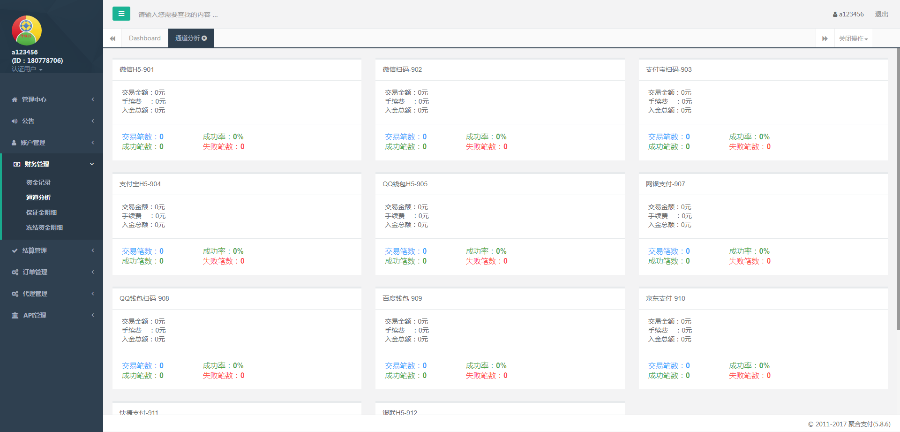Click the bank icon beside API管理

coord(14,314)
